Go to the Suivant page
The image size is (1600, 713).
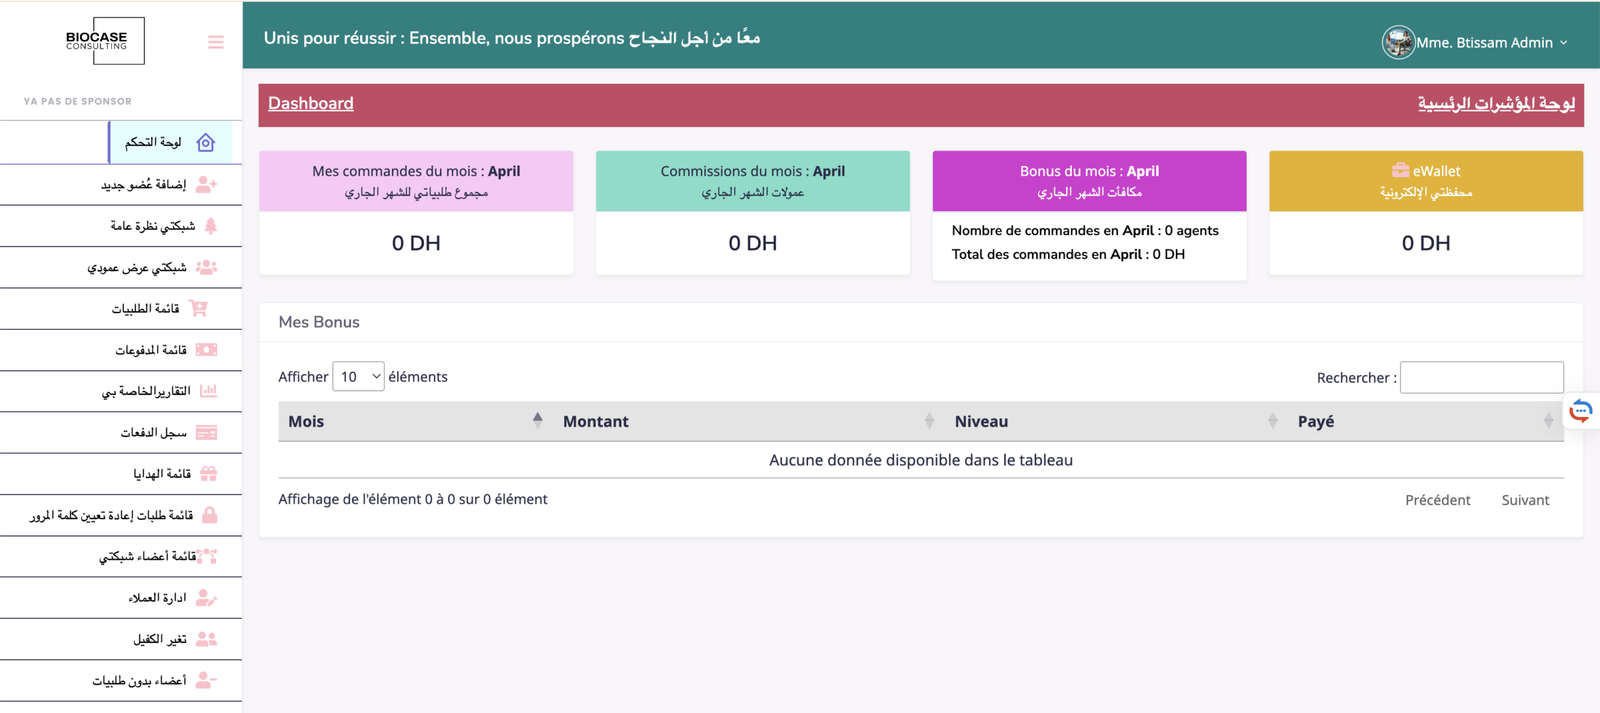click(x=1524, y=500)
